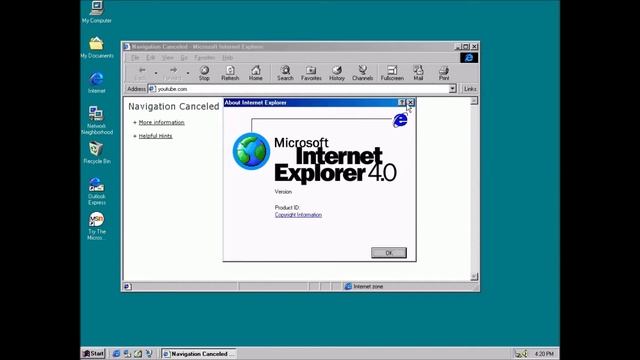Screen dimensions: 640x360
Task: Expand the Address bar dropdown list
Action: click(452, 89)
